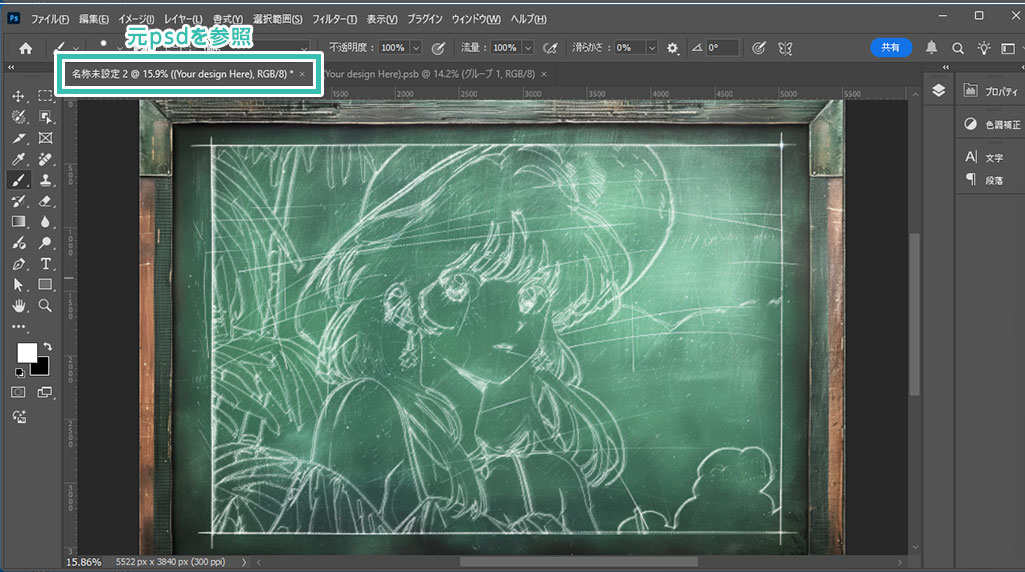
Task: Click the black background color swatch
Action: [x=41, y=368]
